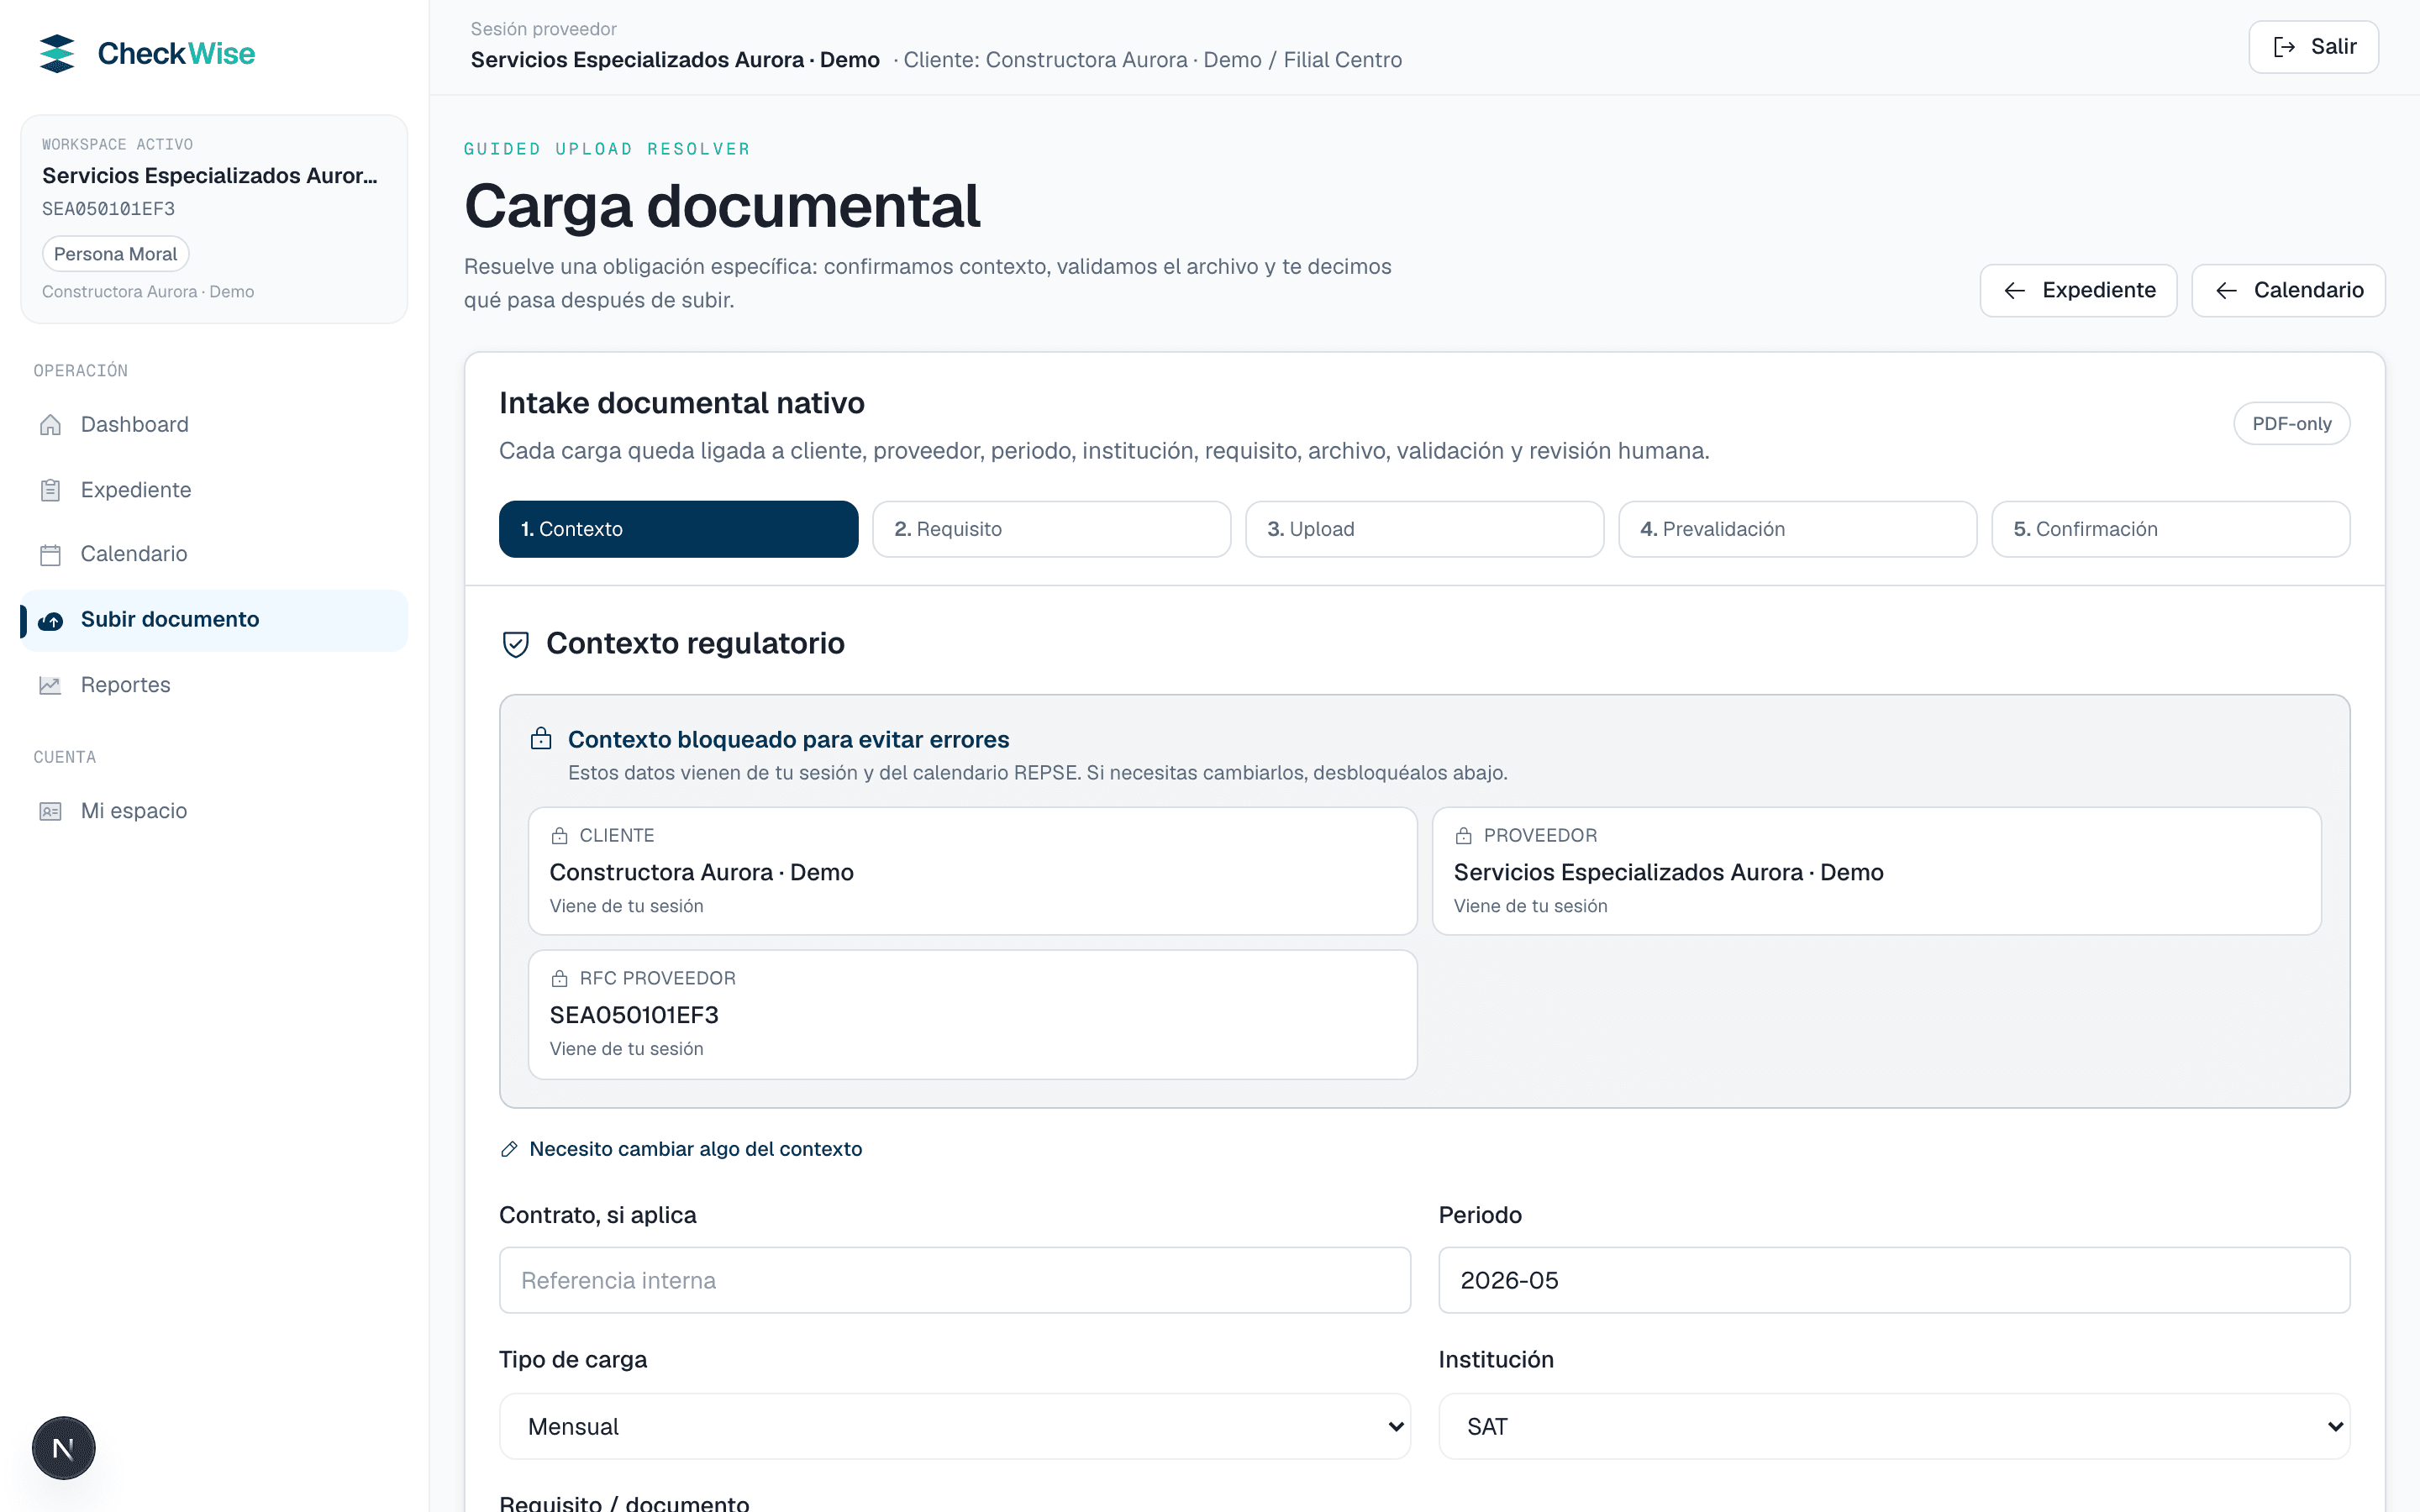Image resolution: width=2420 pixels, height=1512 pixels.
Task: Focus the Contrato Referencia interna field
Action: [x=955, y=1280]
